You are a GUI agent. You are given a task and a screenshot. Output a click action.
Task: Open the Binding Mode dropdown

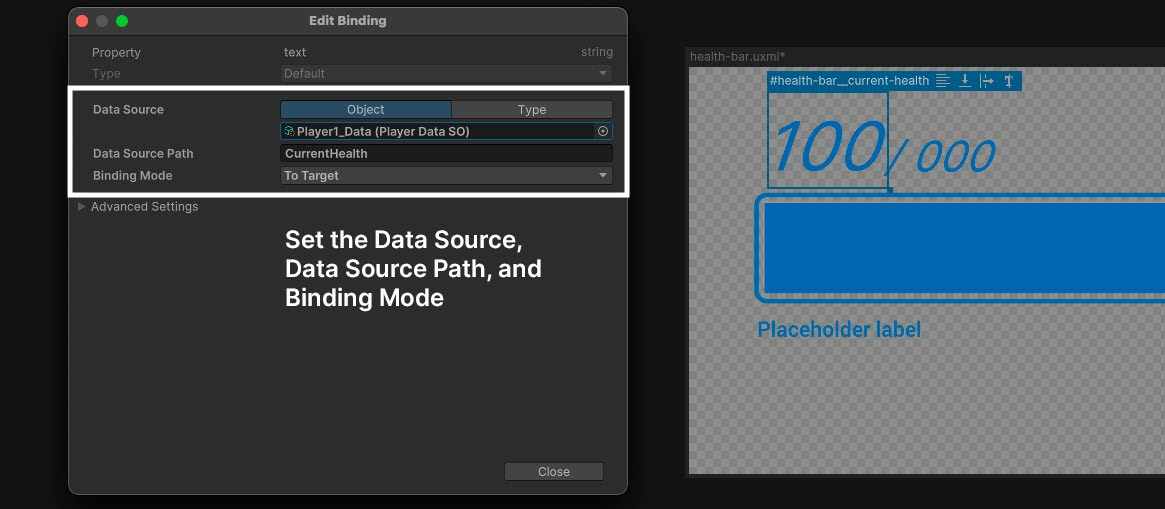[x=447, y=175]
